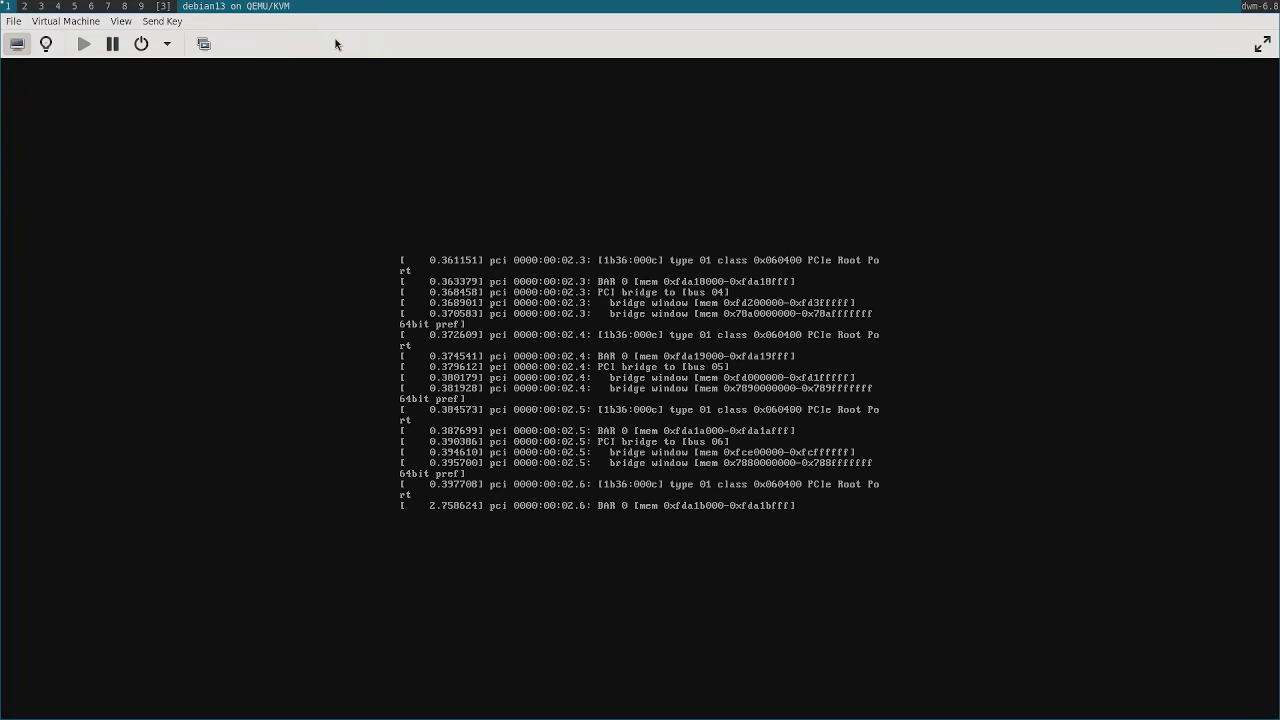The width and height of the screenshot is (1280, 720).
Task: Select dwm tag 1
Action: point(8,6)
